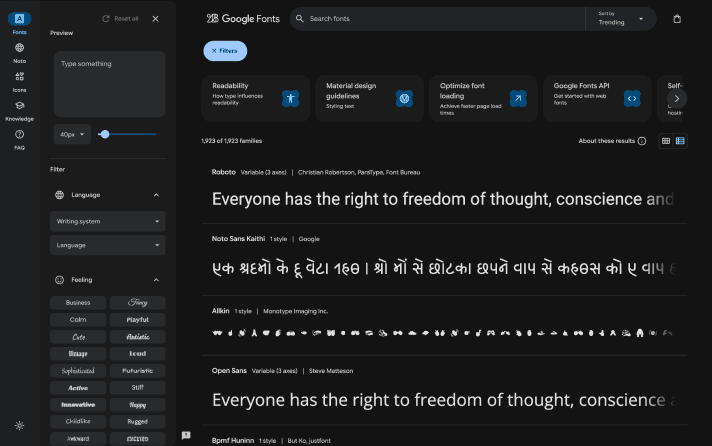Toggle the Futuristic feeling filter
Viewport: 712px width, 446px height.
pos(138,371)
